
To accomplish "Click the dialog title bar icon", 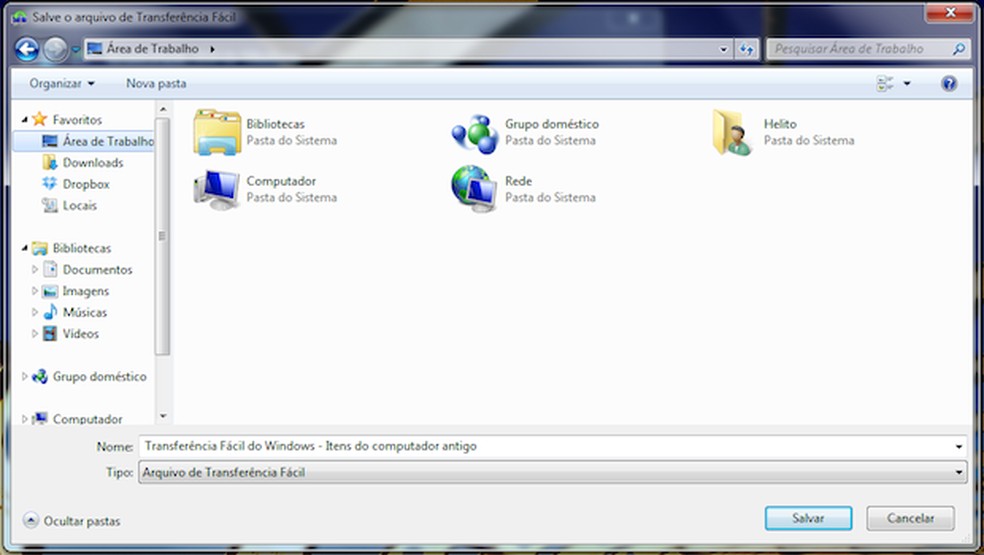I will click(19, 17).
